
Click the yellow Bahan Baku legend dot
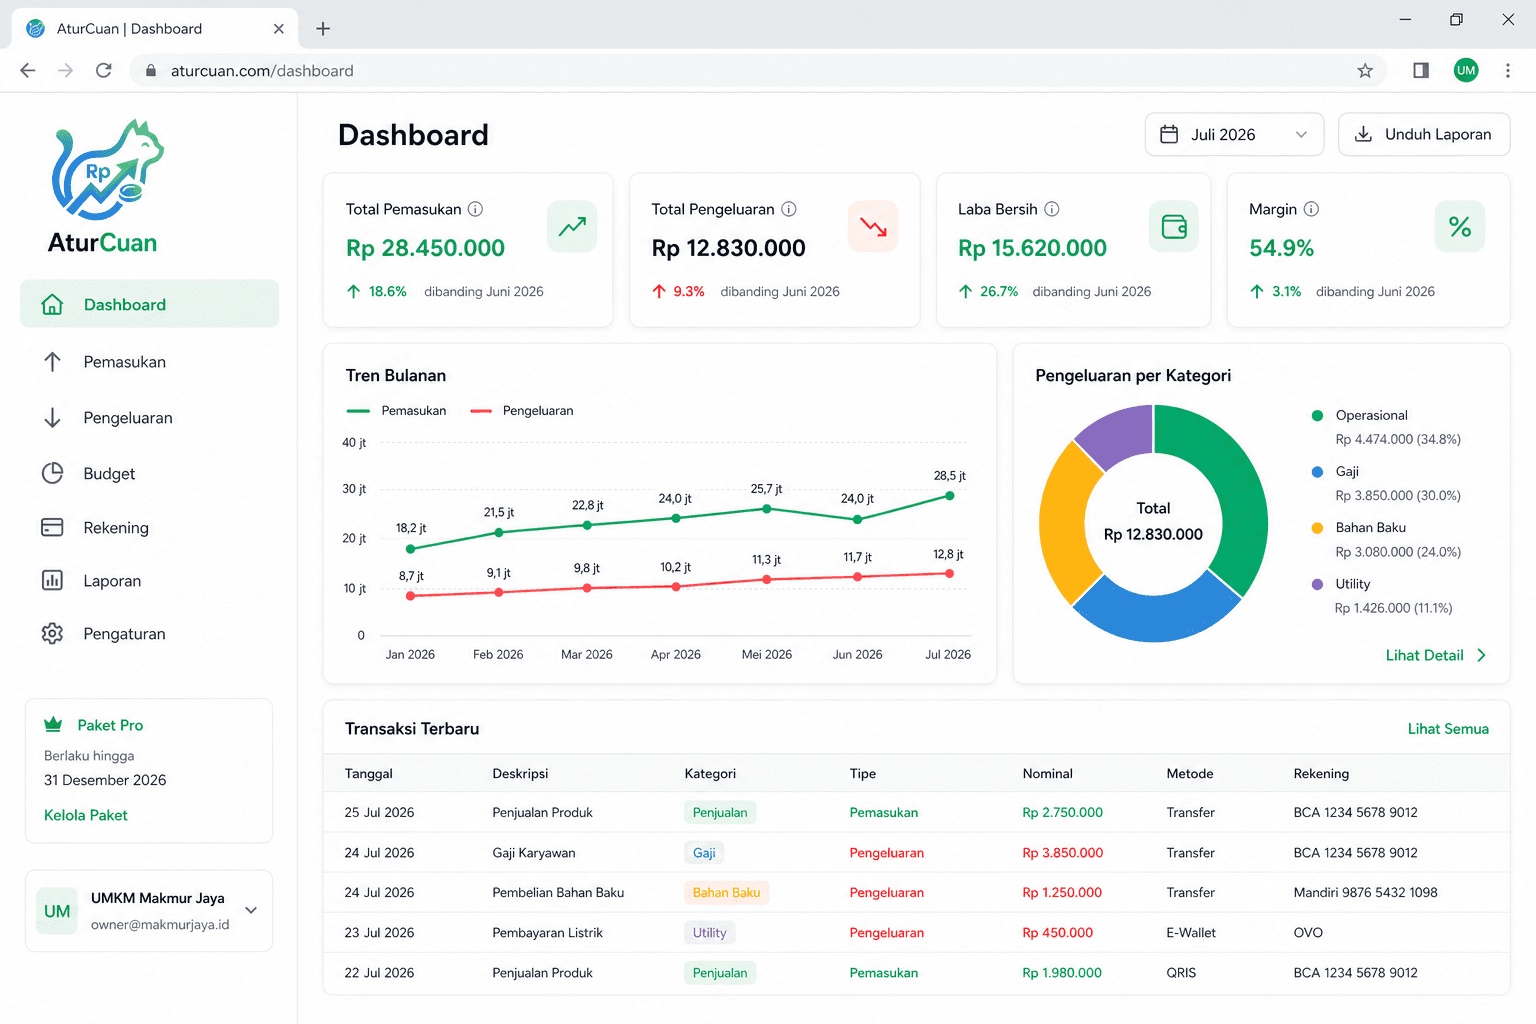pyautogui.click(x=1317, y=527)
